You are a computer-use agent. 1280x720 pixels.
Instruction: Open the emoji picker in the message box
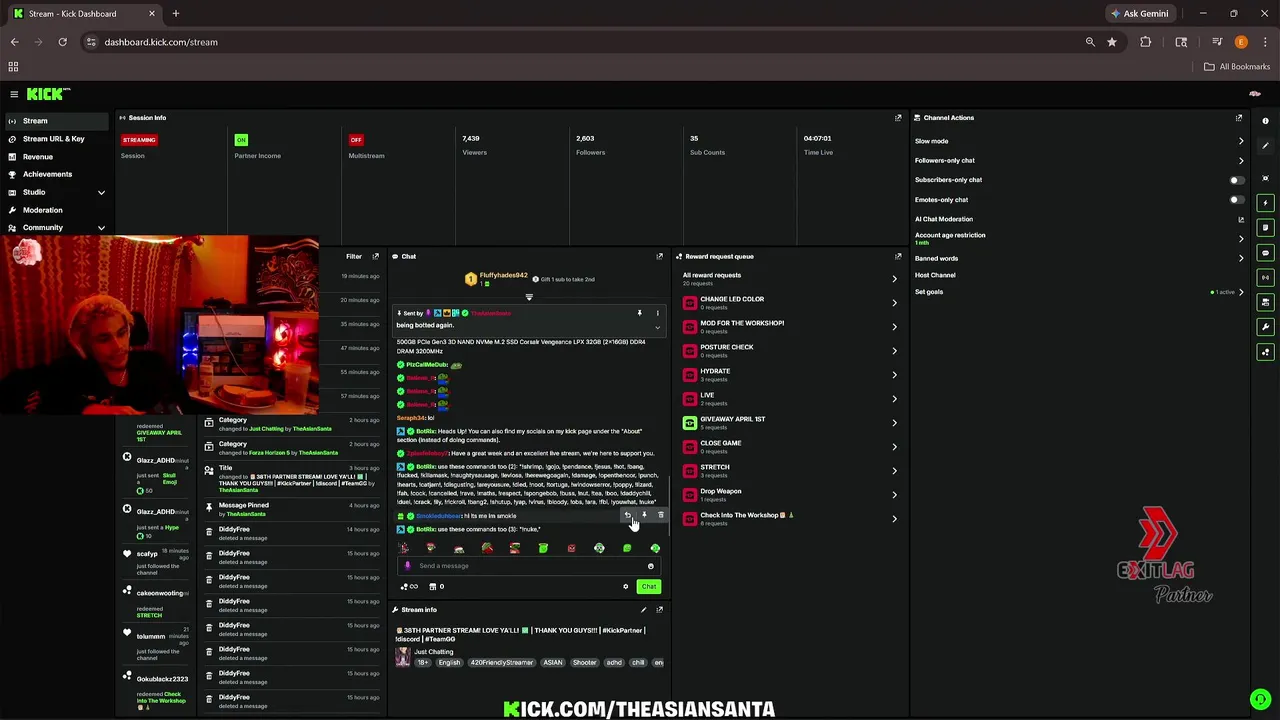pos(650,566)
